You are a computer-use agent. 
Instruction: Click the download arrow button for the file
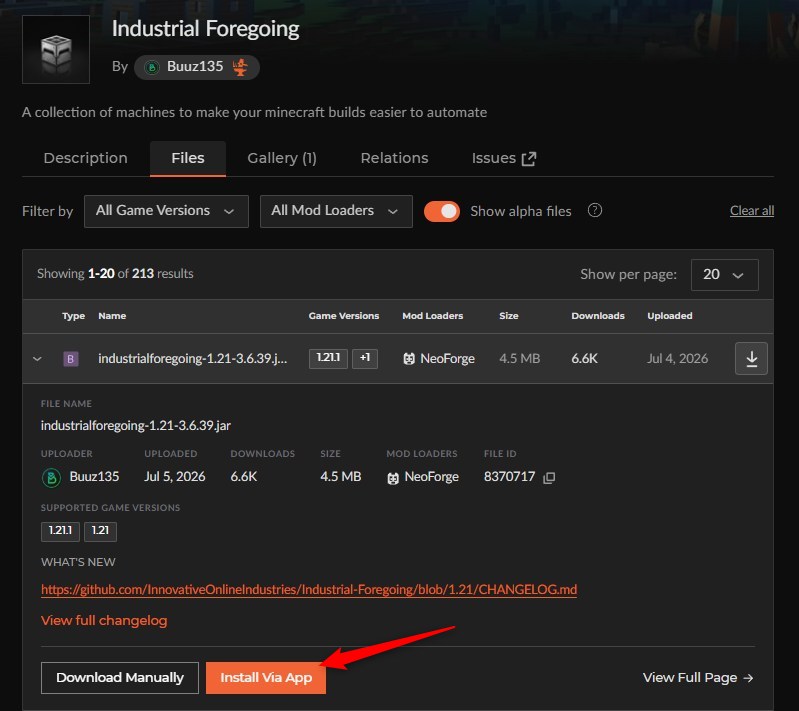(751, 359)
